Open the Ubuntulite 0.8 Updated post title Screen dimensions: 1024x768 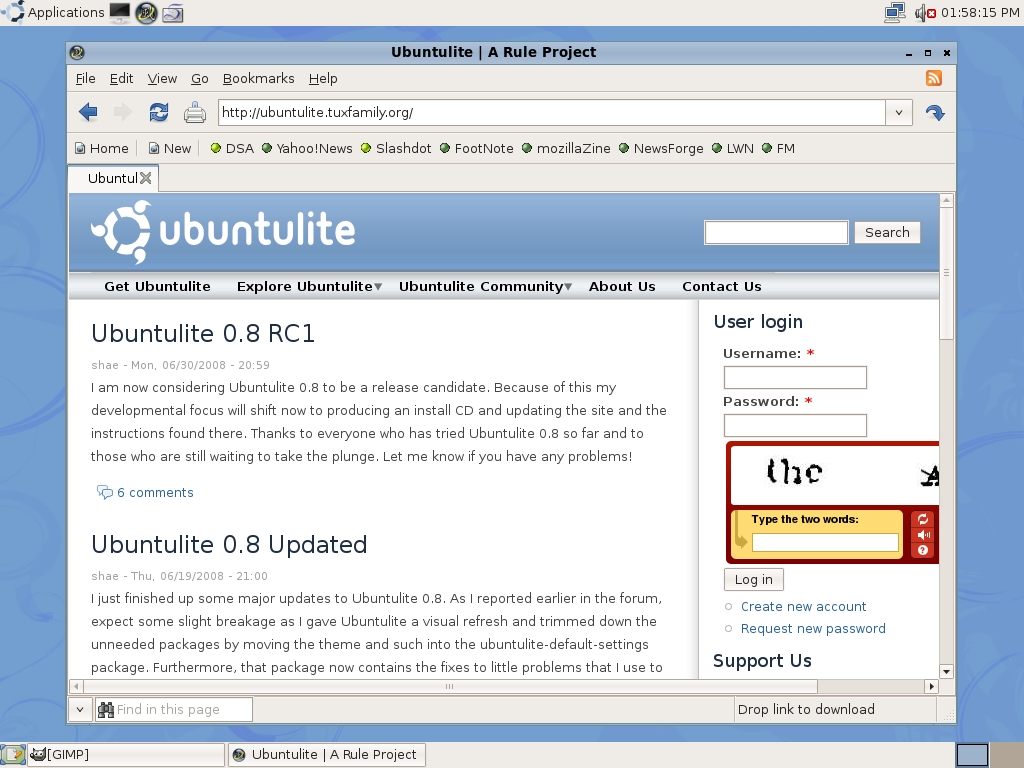point(229,545)
